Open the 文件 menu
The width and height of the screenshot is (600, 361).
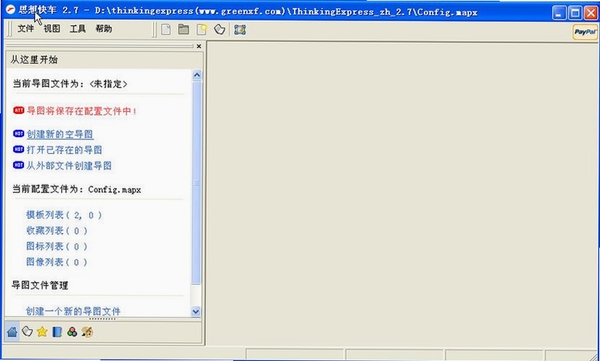pos(26,29)
